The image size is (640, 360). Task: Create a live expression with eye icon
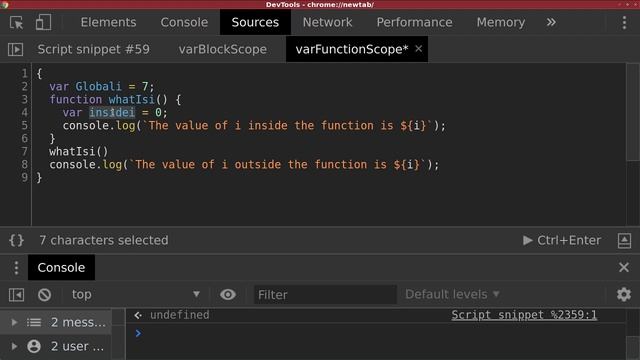click(x=228, y=294)
